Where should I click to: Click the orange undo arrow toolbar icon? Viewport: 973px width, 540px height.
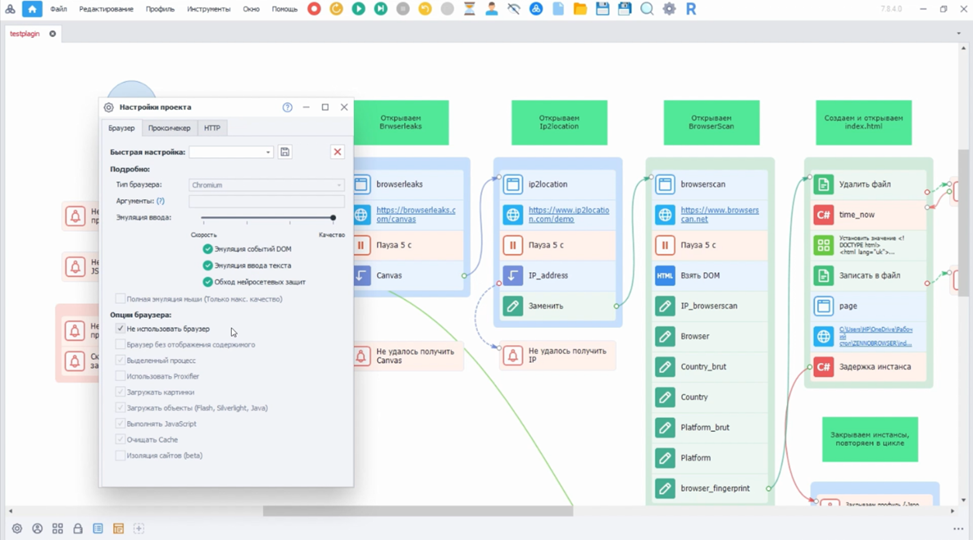425,9
